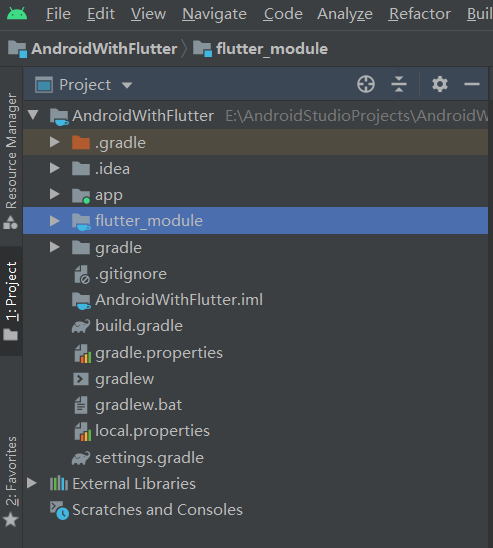
Task: Click the Collapse All icon
Action: pos(399,84)
